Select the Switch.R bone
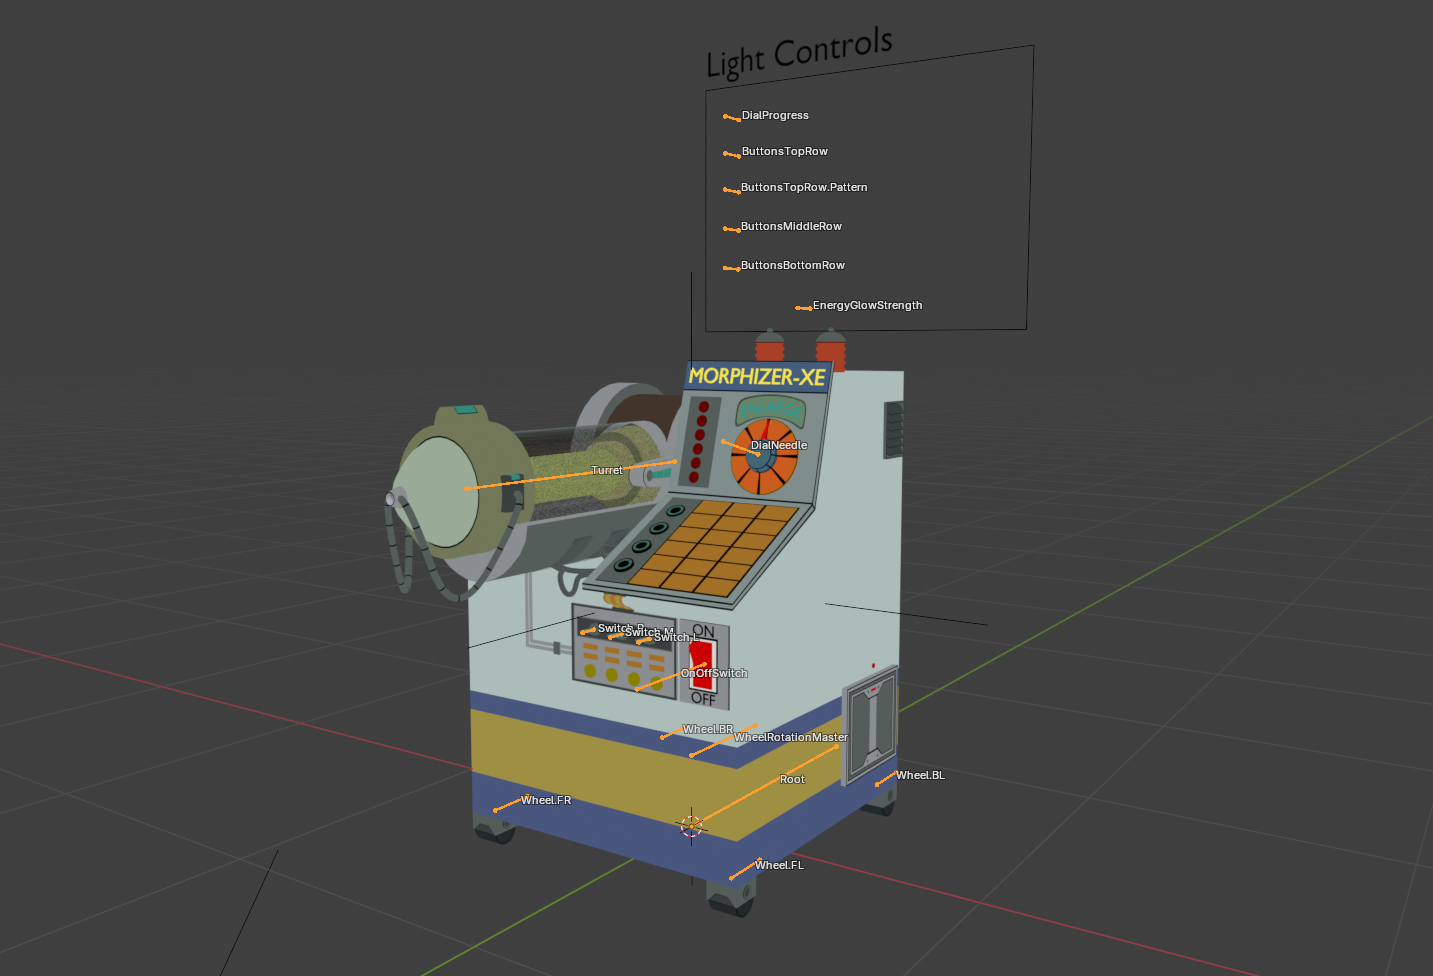Viewport: 1433px width, 976px height. [588, 631]
